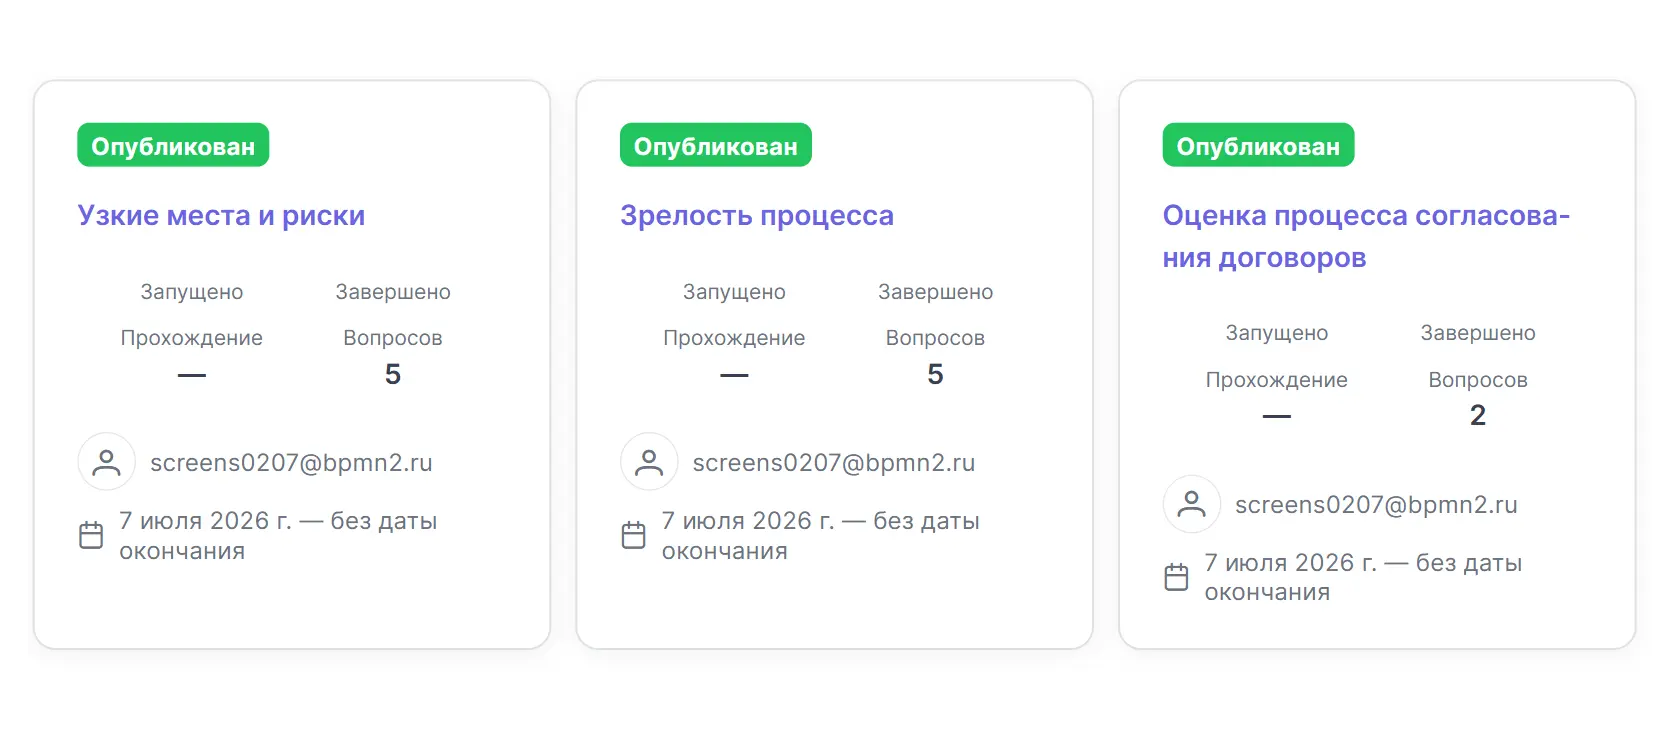Click "Прохождение" label in "Узкие места и риски"
1670x731 pixels.
tap(192, 338)
